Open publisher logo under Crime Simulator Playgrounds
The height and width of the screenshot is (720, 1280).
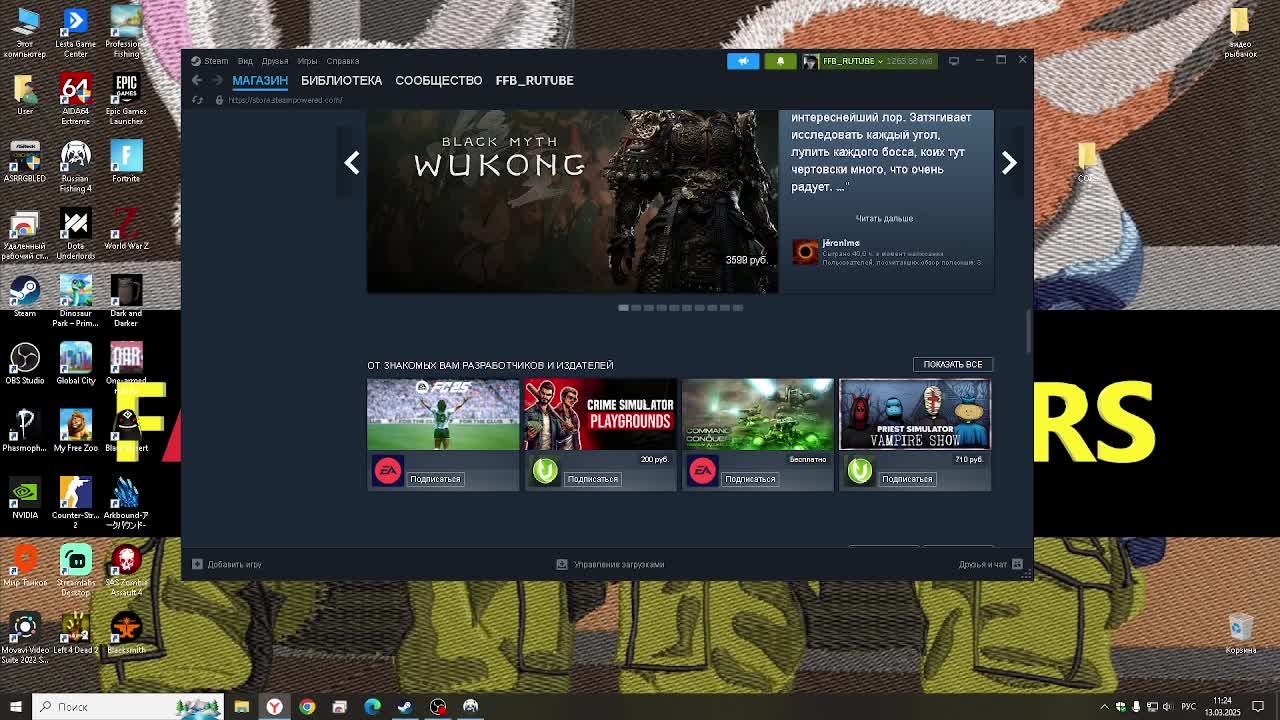click(x=545, y=470)
